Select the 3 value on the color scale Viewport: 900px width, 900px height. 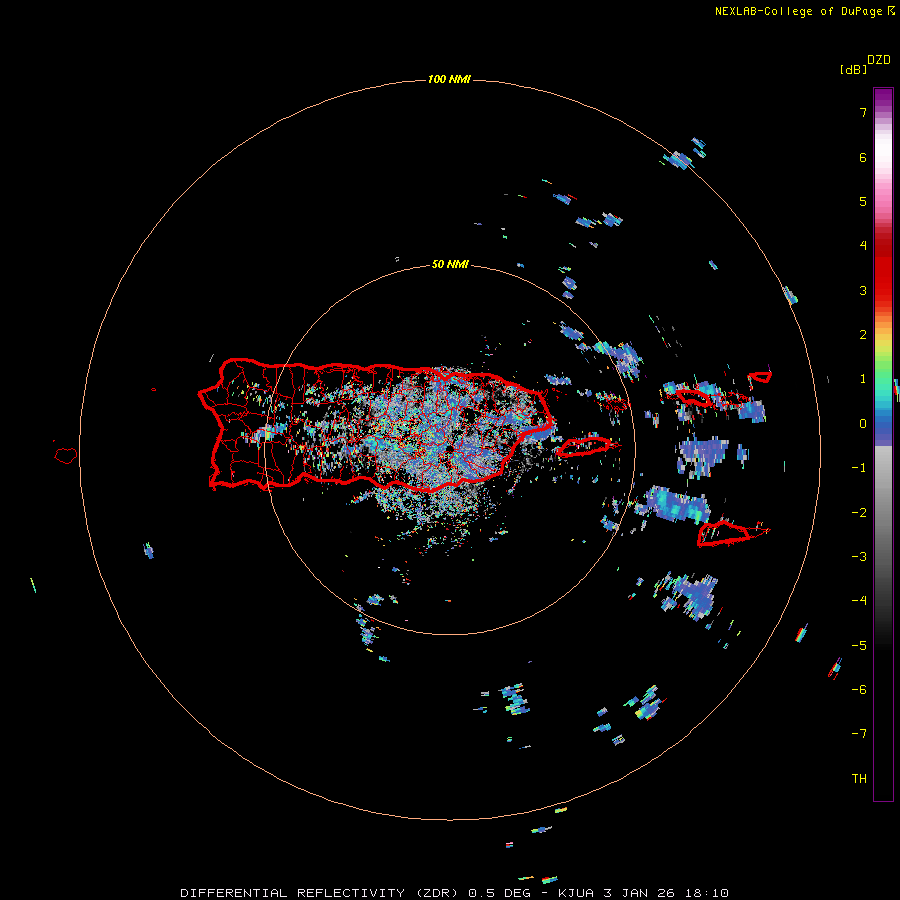pos(863,290)
